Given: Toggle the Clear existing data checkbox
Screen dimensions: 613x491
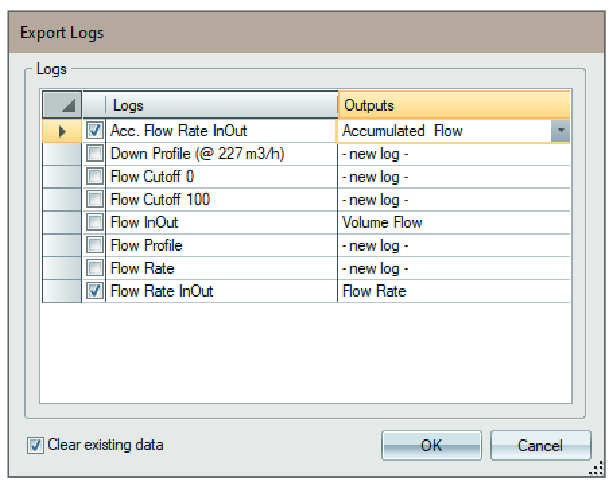Looking at the screenshot, I should [x=35, y=445].
